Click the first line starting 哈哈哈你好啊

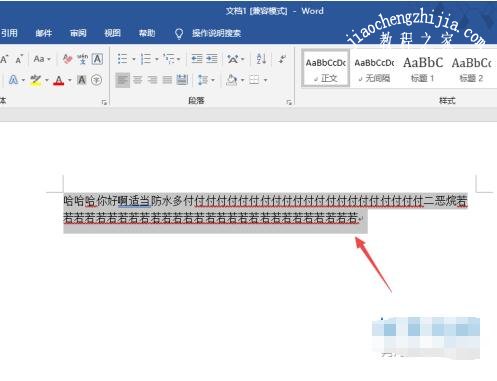point(265,201)
